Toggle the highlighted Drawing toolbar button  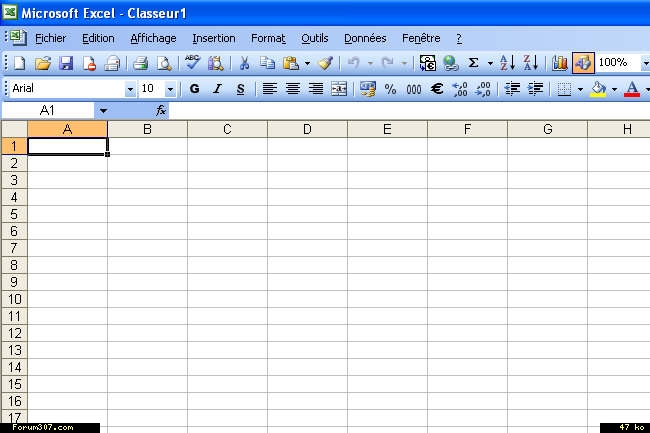[583, 63]
